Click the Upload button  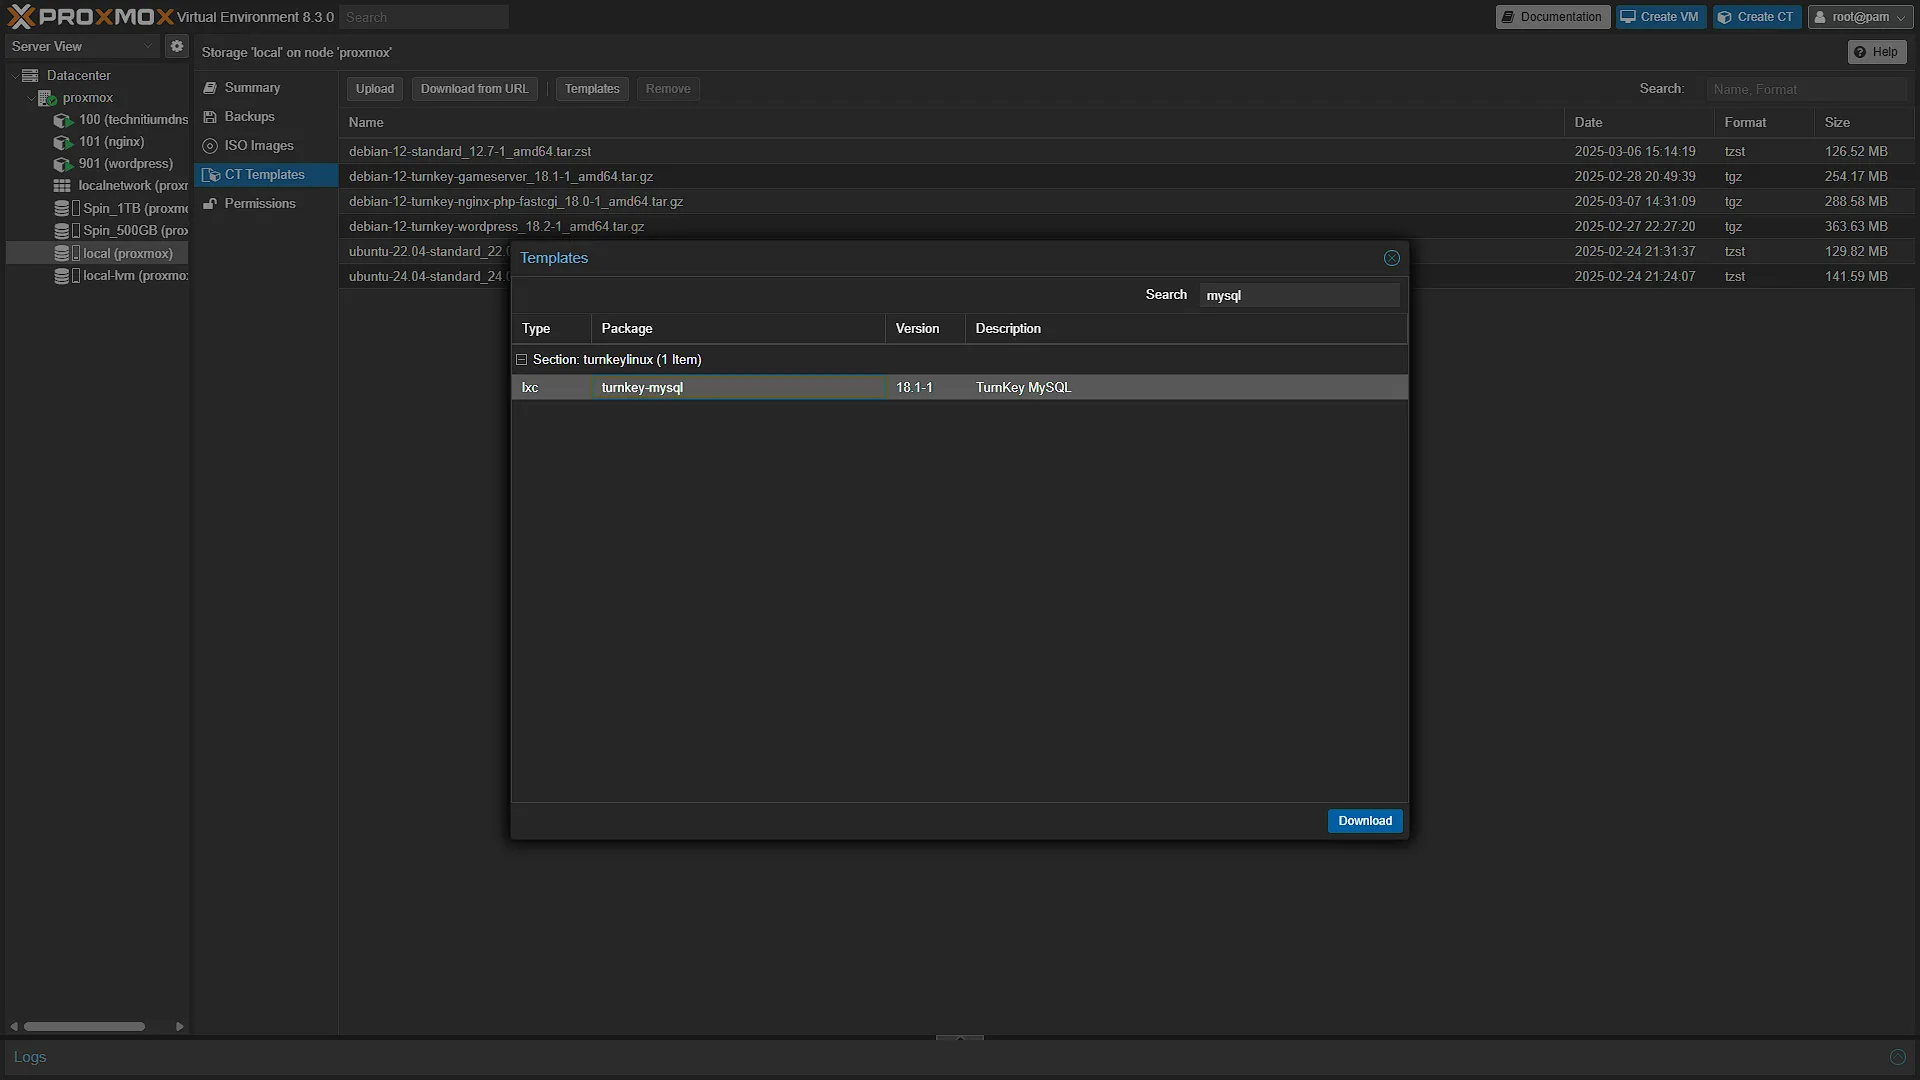pyautogui.click(x=375, y=89)
